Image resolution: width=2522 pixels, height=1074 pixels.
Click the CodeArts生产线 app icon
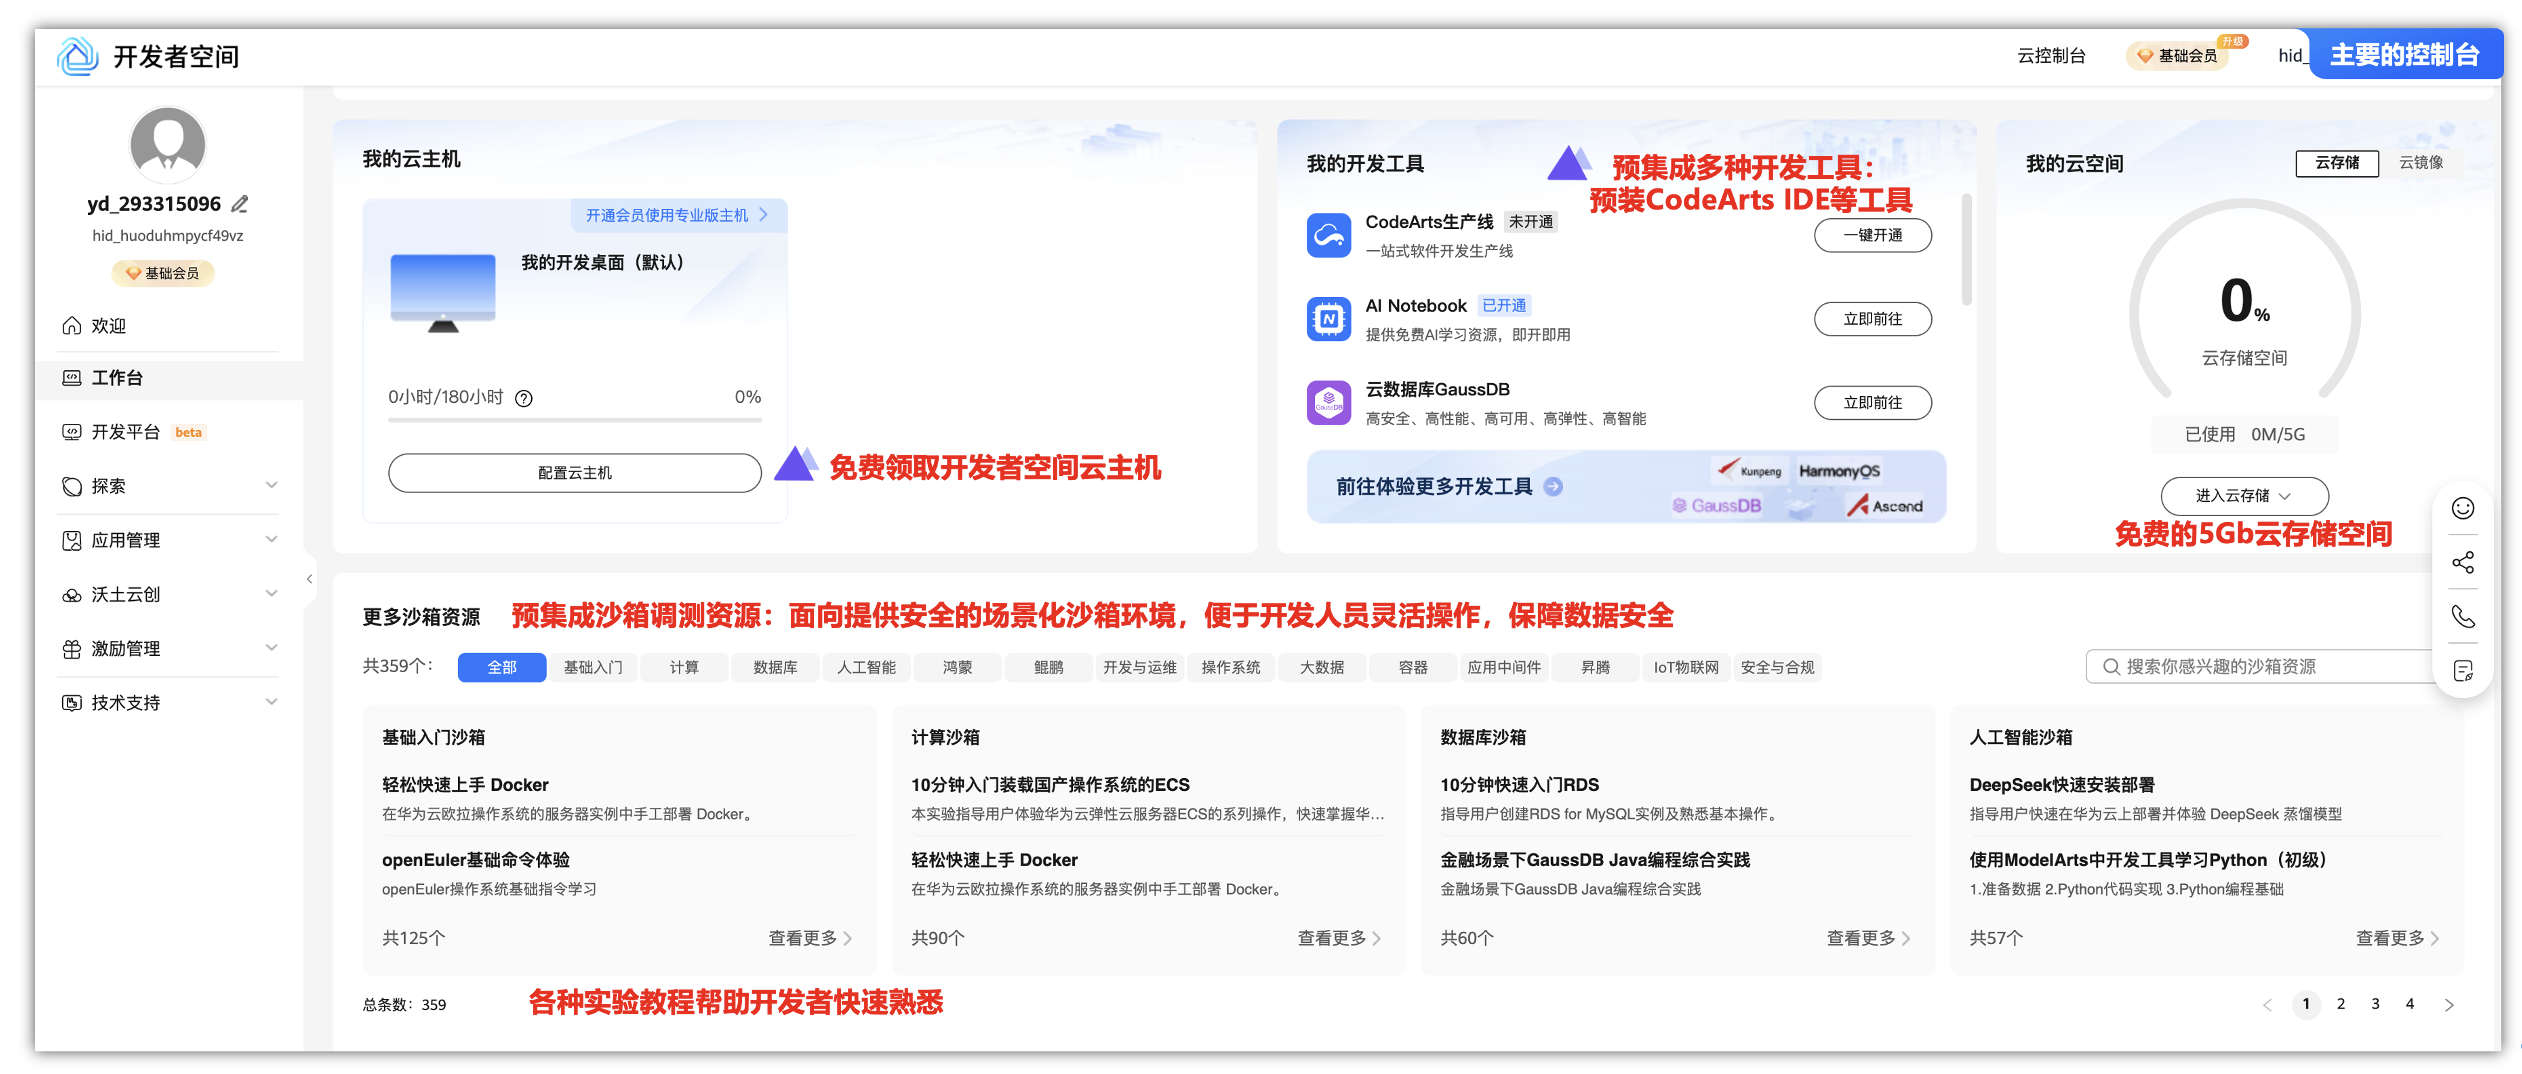[x=1329, y=236]
